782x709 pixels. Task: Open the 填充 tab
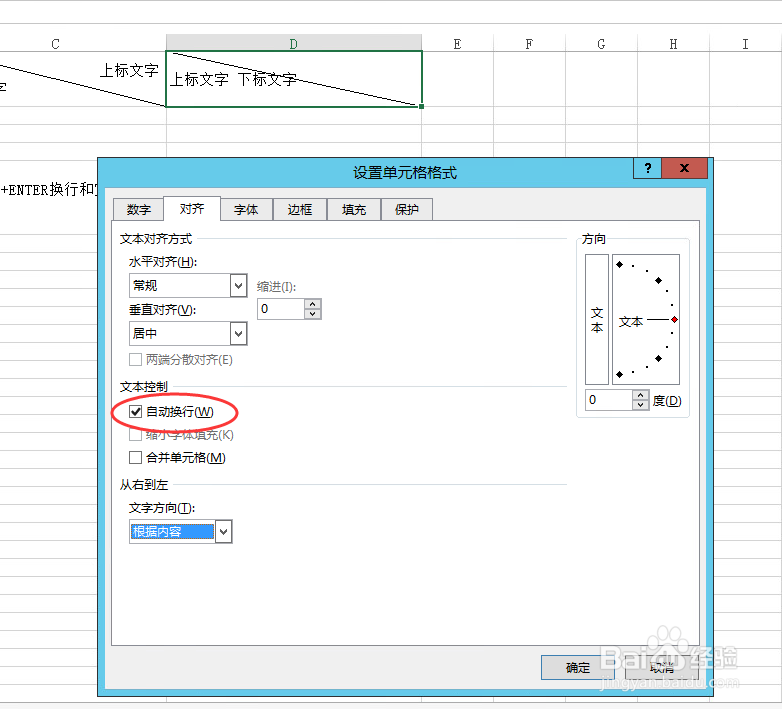354,209
